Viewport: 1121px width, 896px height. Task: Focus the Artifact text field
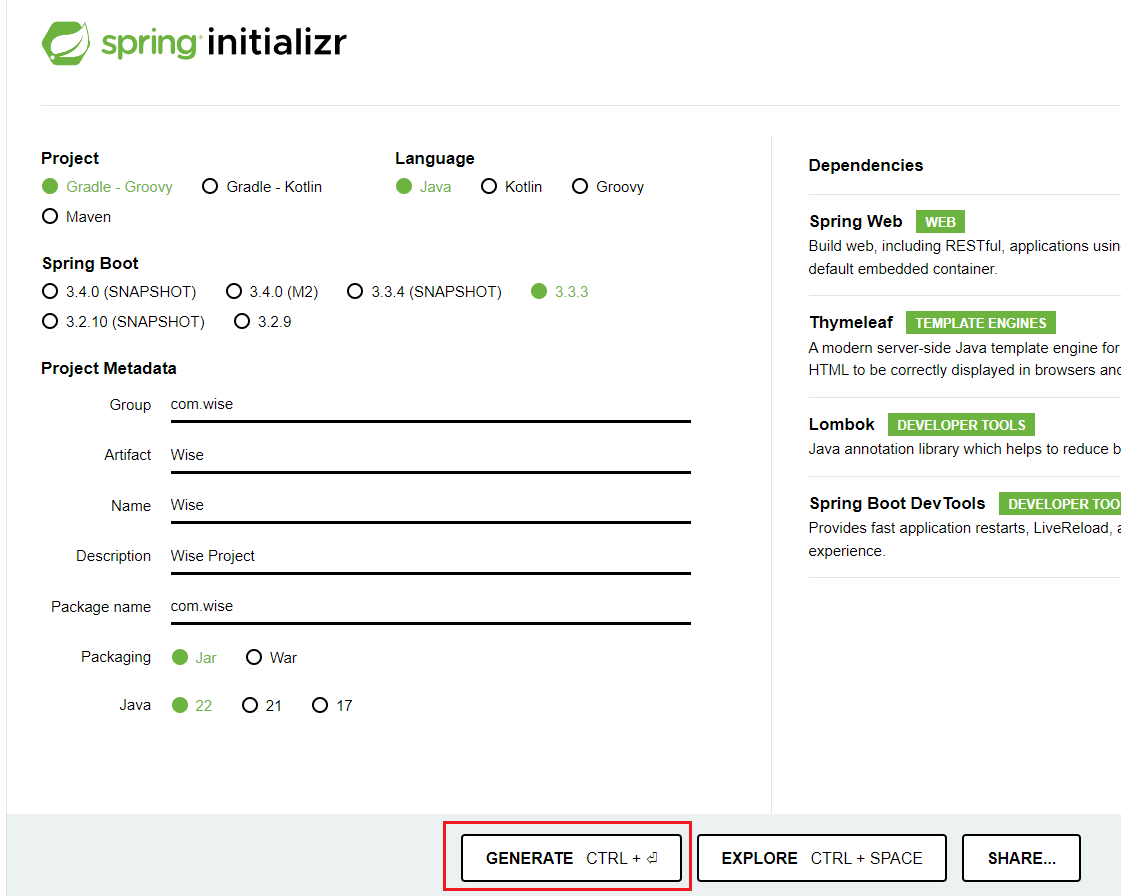430,455
